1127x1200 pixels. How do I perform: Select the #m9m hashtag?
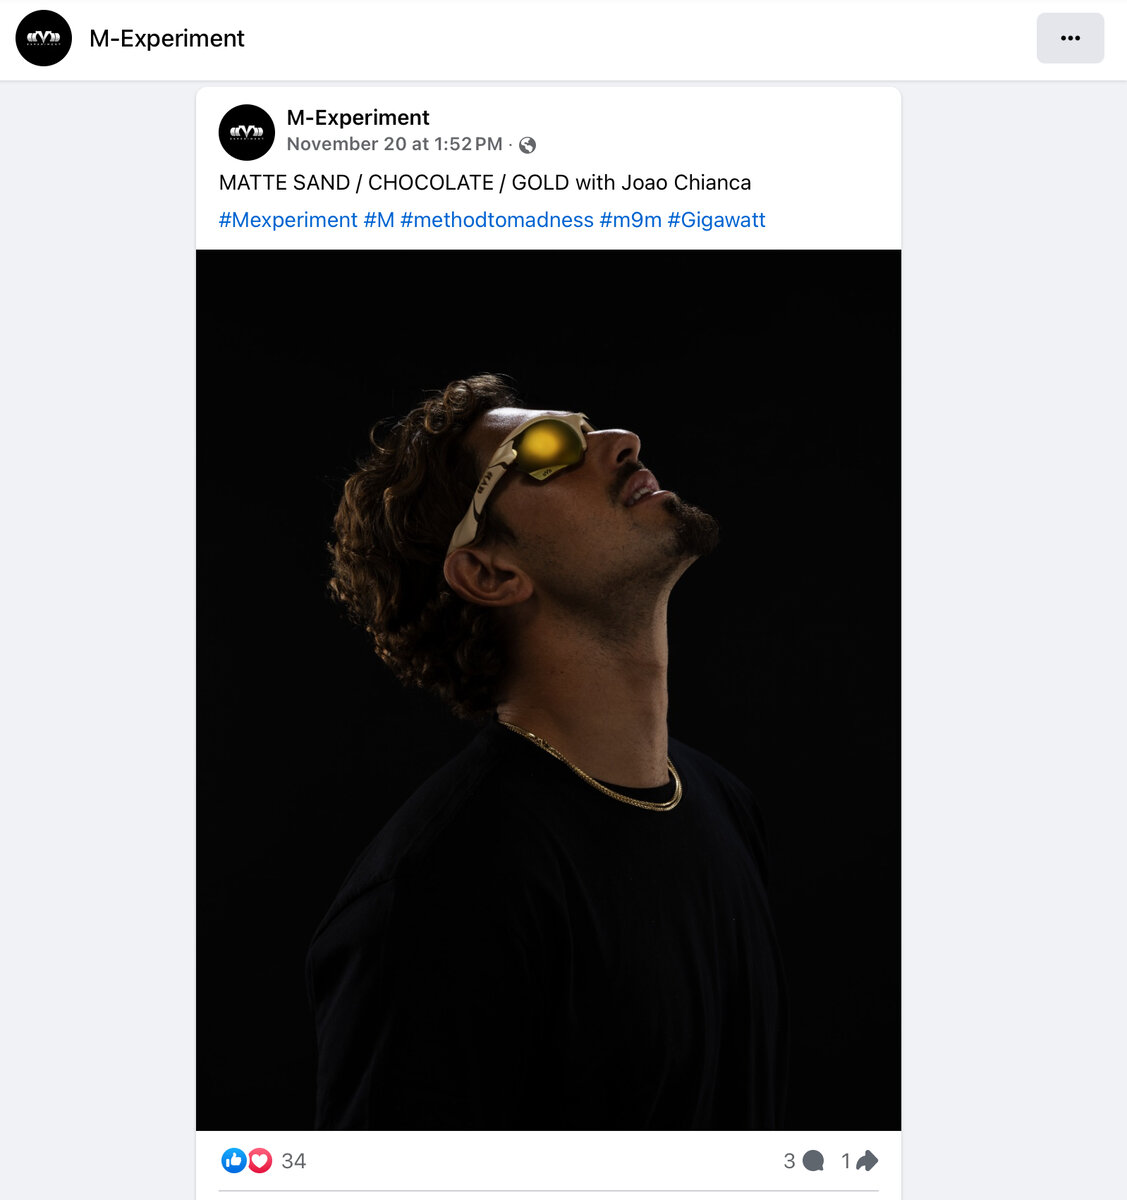point(630,220)
